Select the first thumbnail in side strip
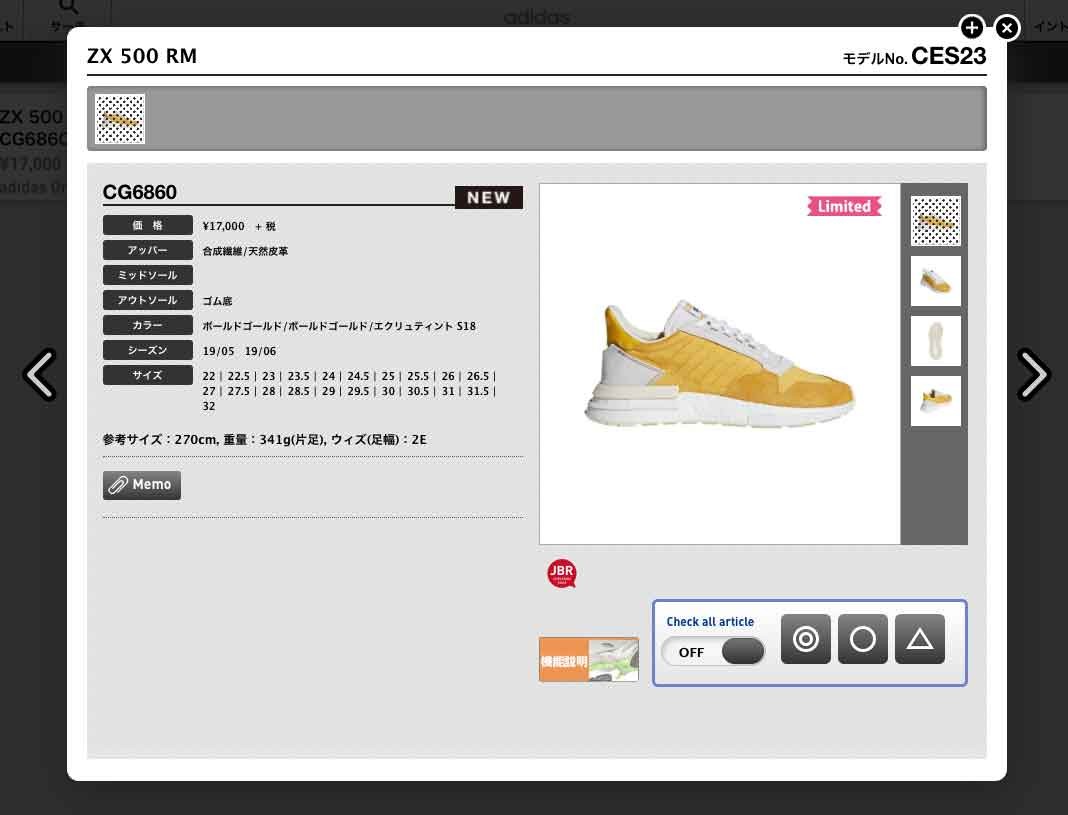 coord(935,221)
